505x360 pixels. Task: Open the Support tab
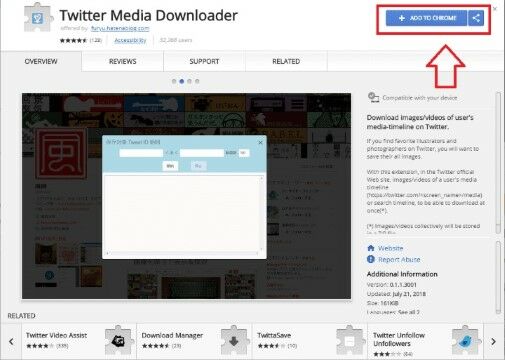click(x=204, y=61)
